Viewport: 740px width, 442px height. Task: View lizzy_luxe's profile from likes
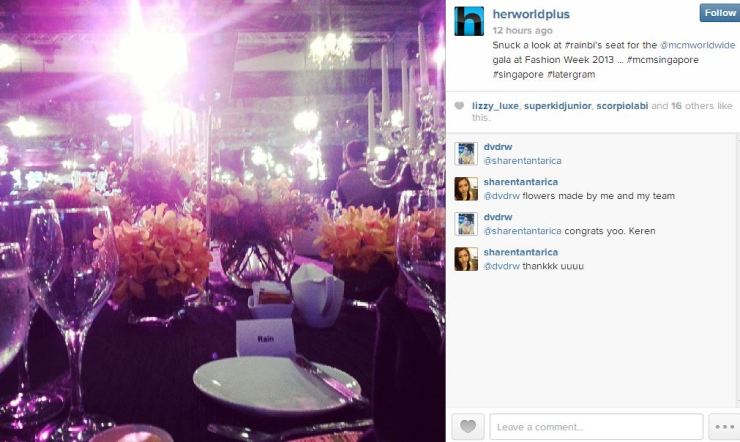[x=495, y=106]
